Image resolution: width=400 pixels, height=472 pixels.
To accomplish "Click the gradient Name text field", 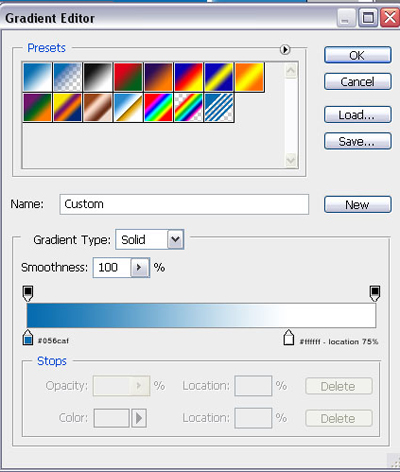I will pos(184,204).
